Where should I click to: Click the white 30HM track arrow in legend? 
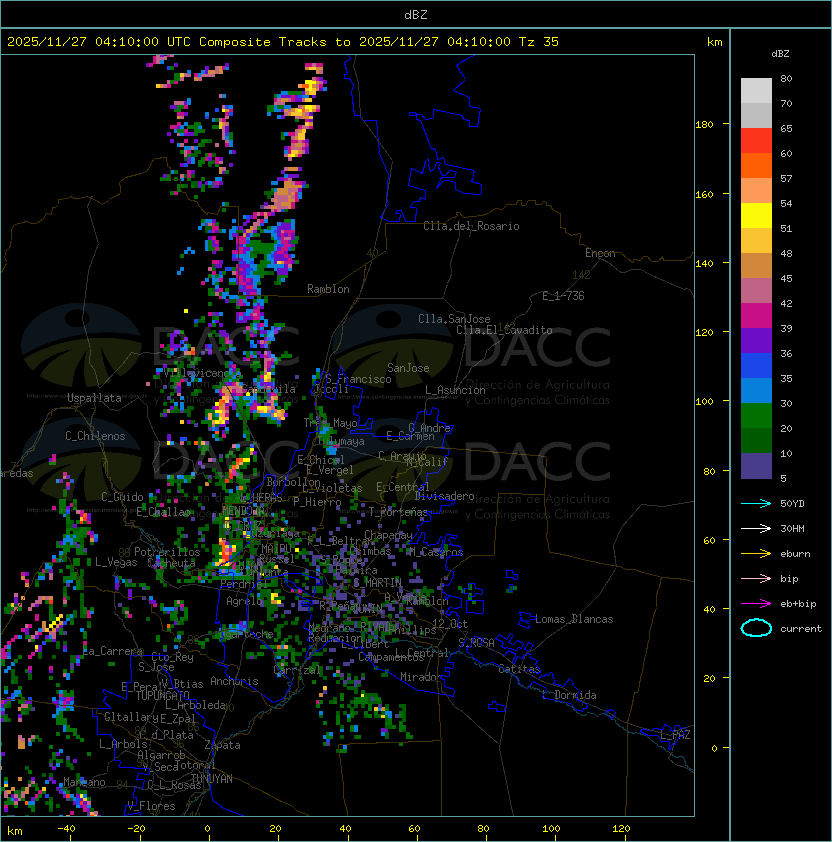coord(756,528)
